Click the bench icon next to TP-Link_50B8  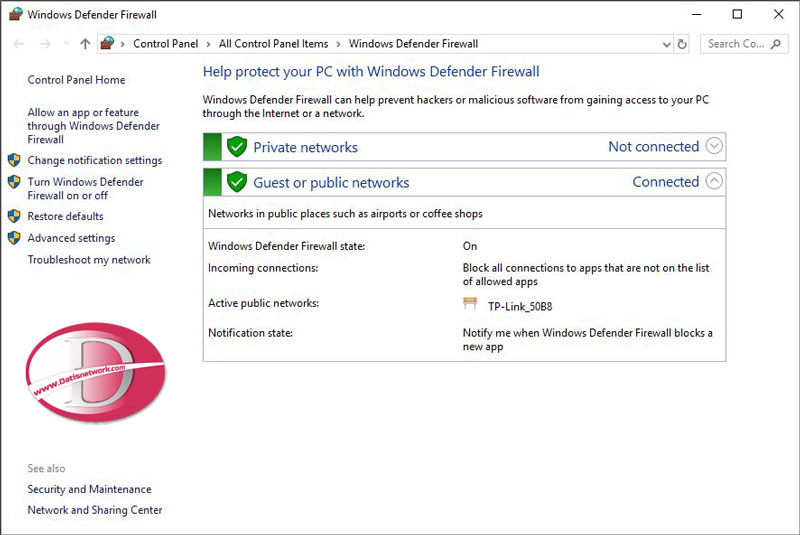pyautogui.click(x=470, y=303)
